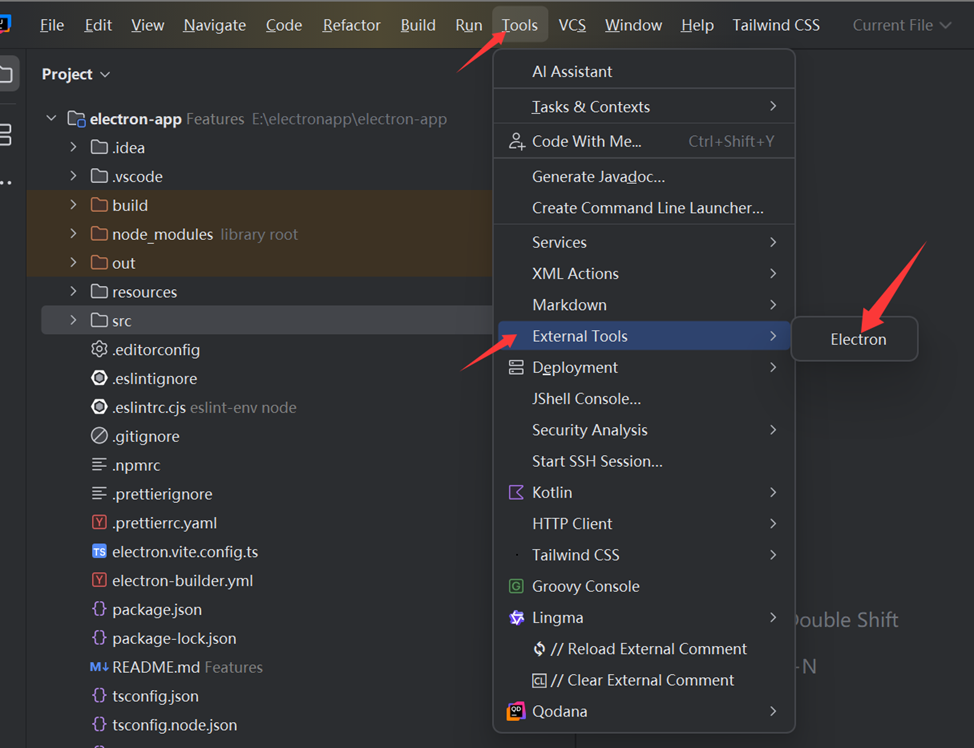Screen dimensions: 974x748
Task: Click the .gitignore file icon
Action: point(99,436)
